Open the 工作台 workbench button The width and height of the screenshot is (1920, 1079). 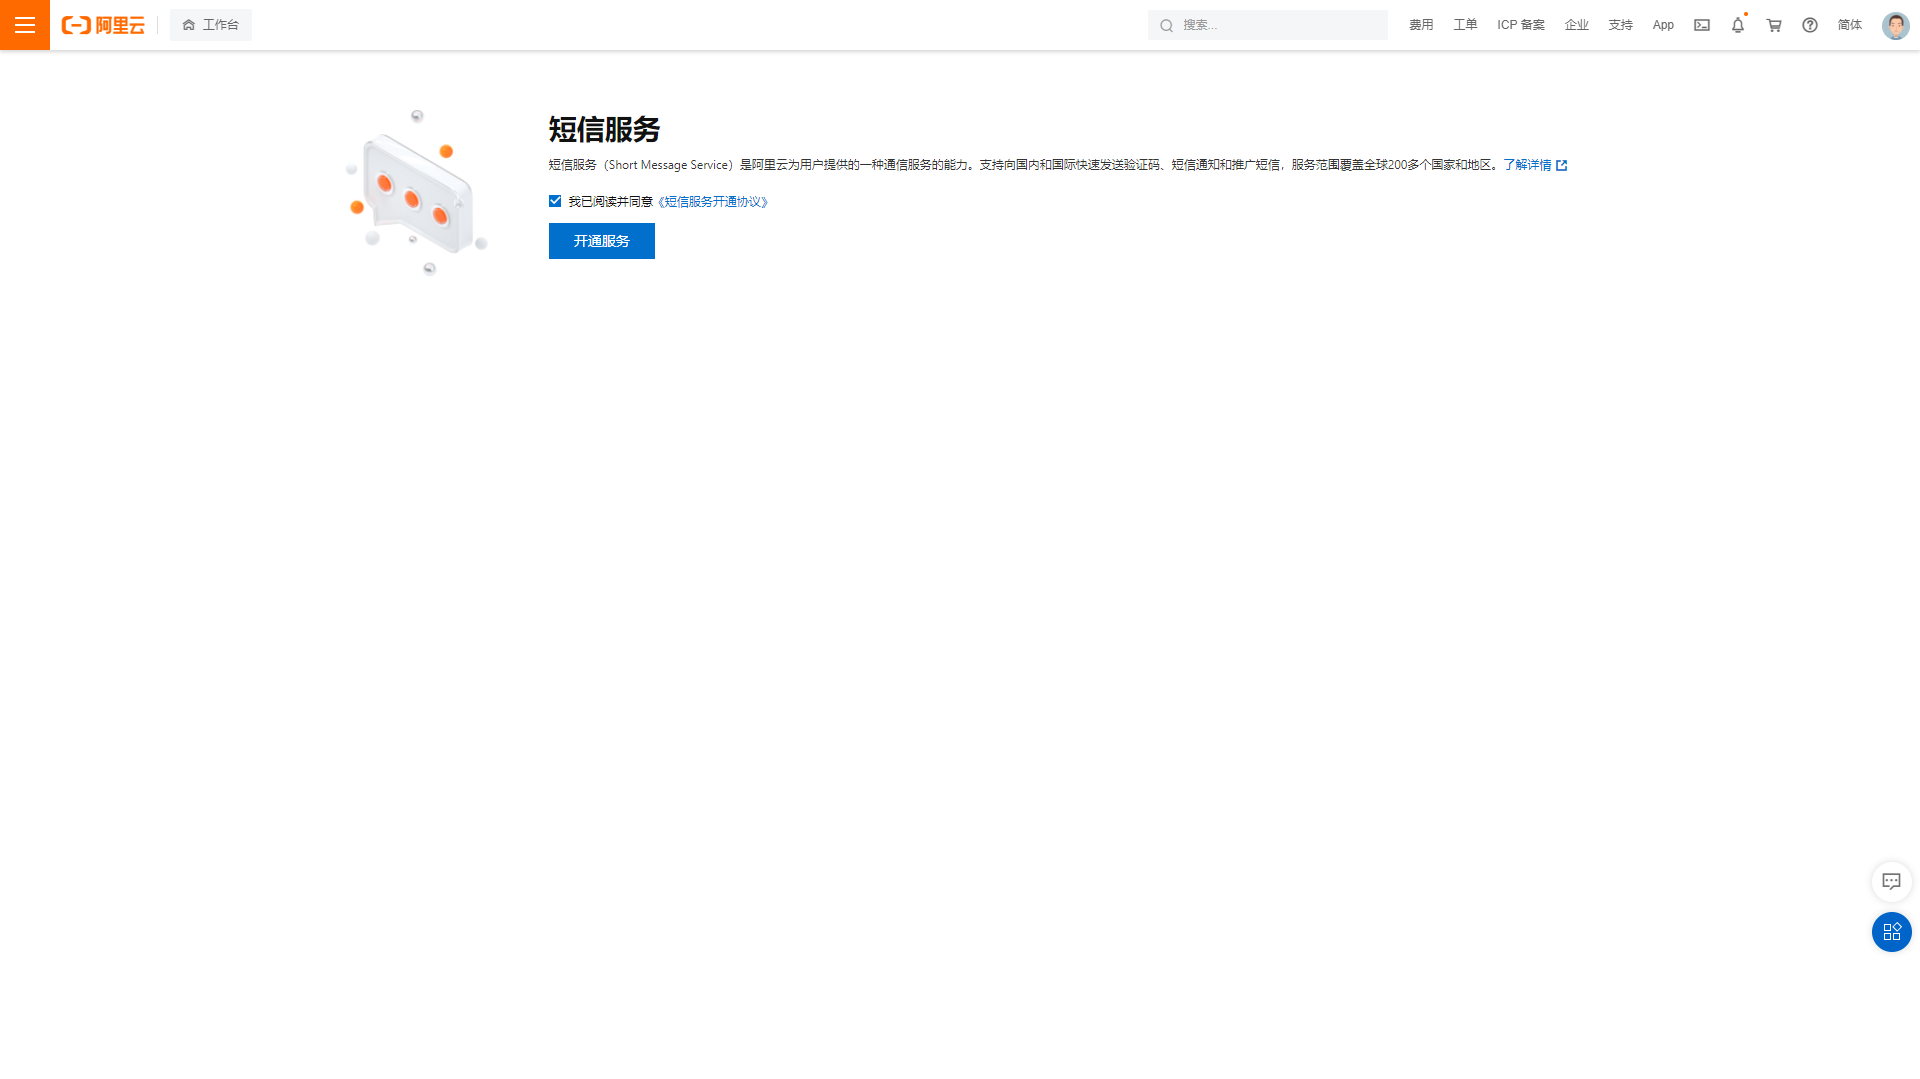[211, 25]
